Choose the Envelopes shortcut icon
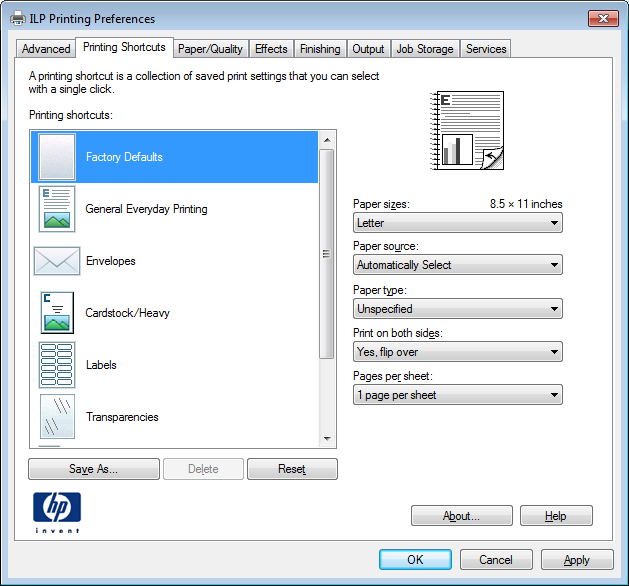 coord(57,261)
